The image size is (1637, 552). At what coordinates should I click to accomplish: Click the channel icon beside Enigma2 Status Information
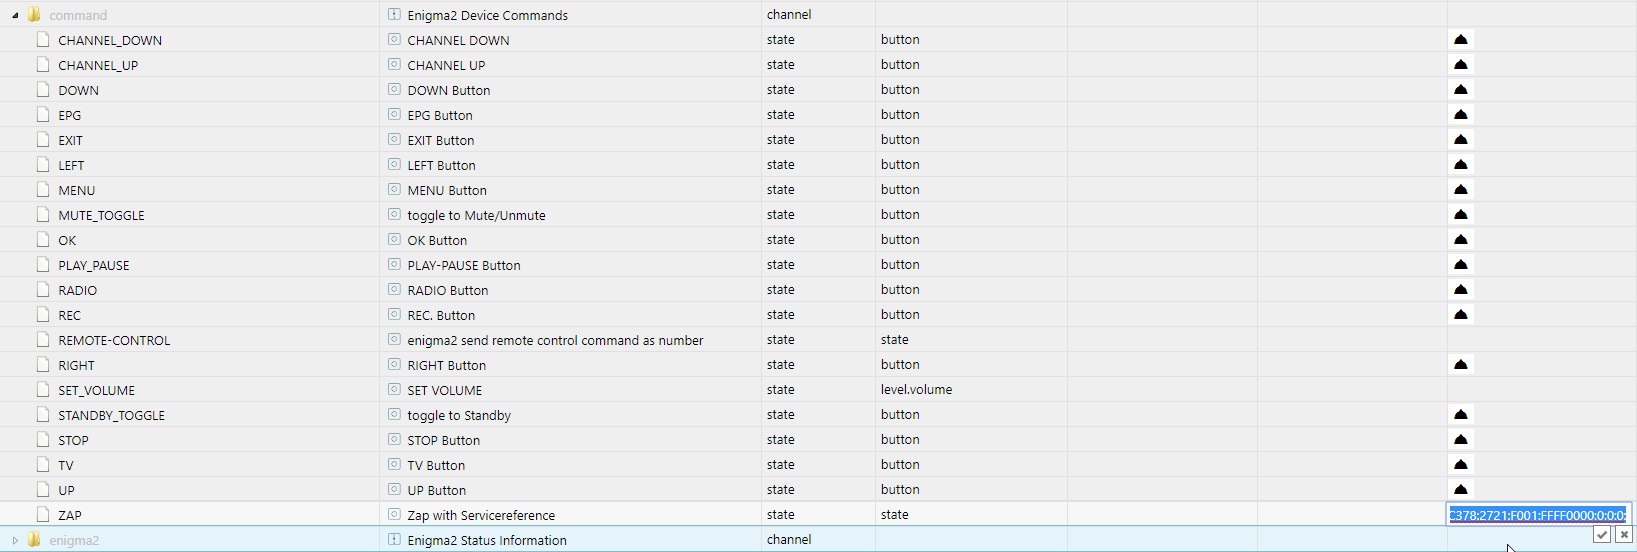[x=394, y=539]
